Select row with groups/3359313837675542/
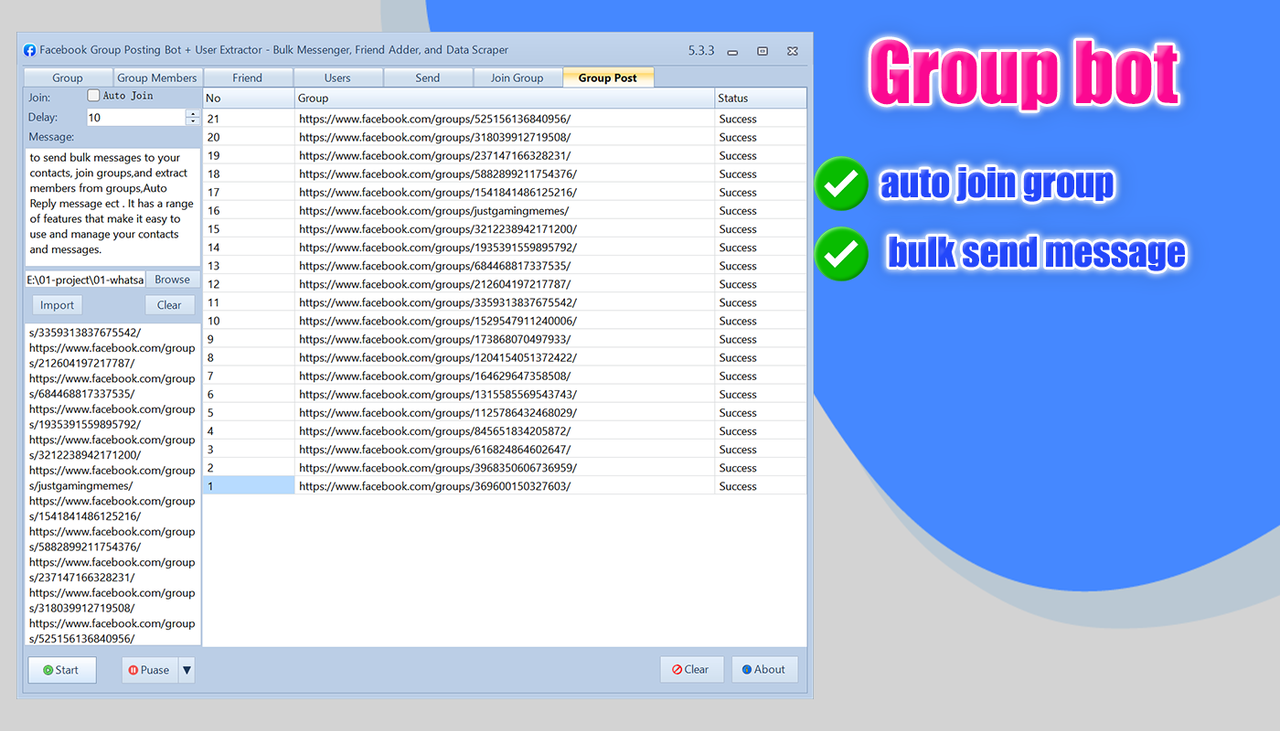This screenshot has height=731, width=1280. (x=505, y=302)
